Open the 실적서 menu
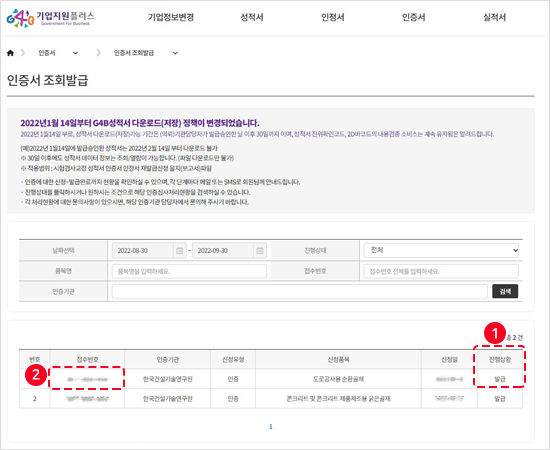 pos(495,17)
